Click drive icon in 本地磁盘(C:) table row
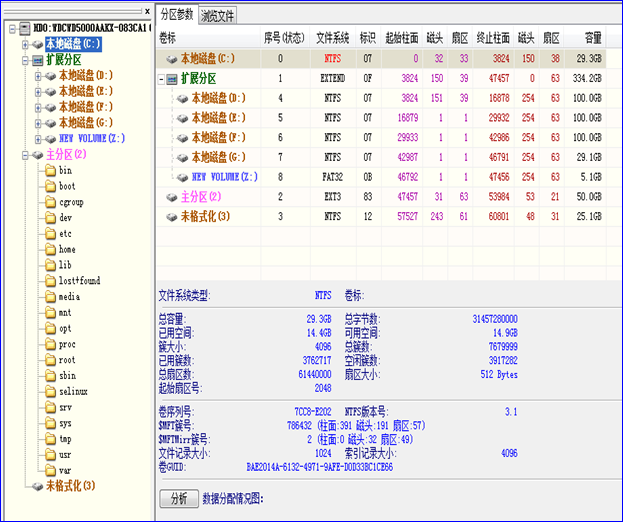Image resolution: width=623 pixels, height=522 pixels. (172, 59)
